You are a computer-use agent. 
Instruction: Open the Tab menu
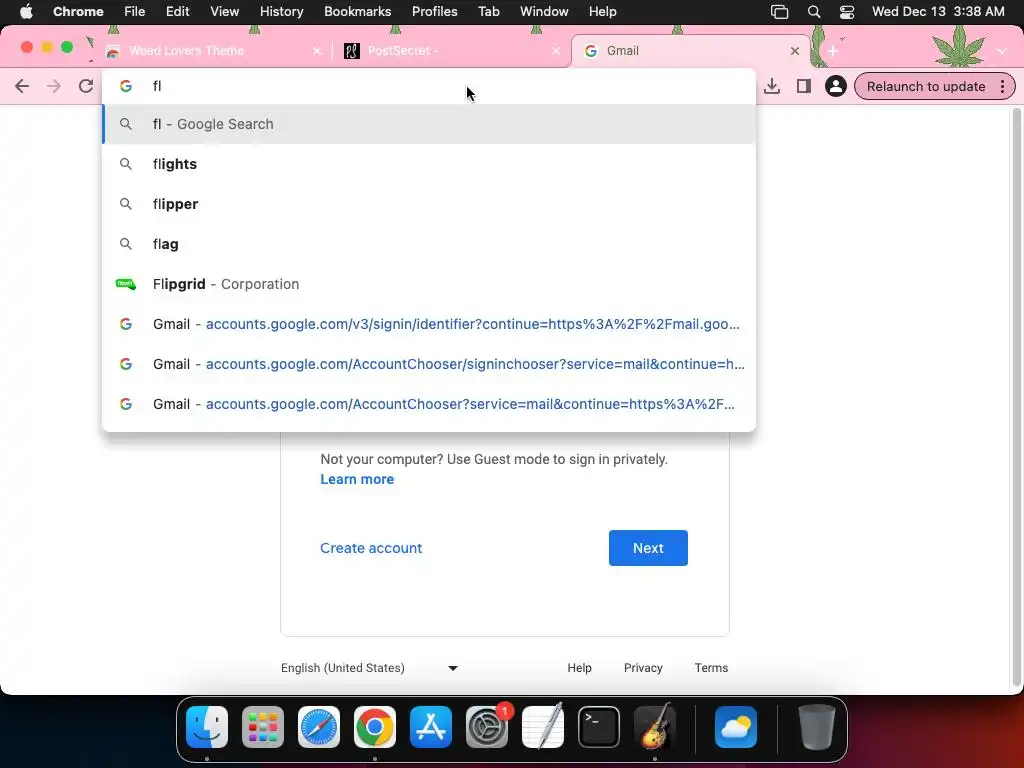pos(488,12)
